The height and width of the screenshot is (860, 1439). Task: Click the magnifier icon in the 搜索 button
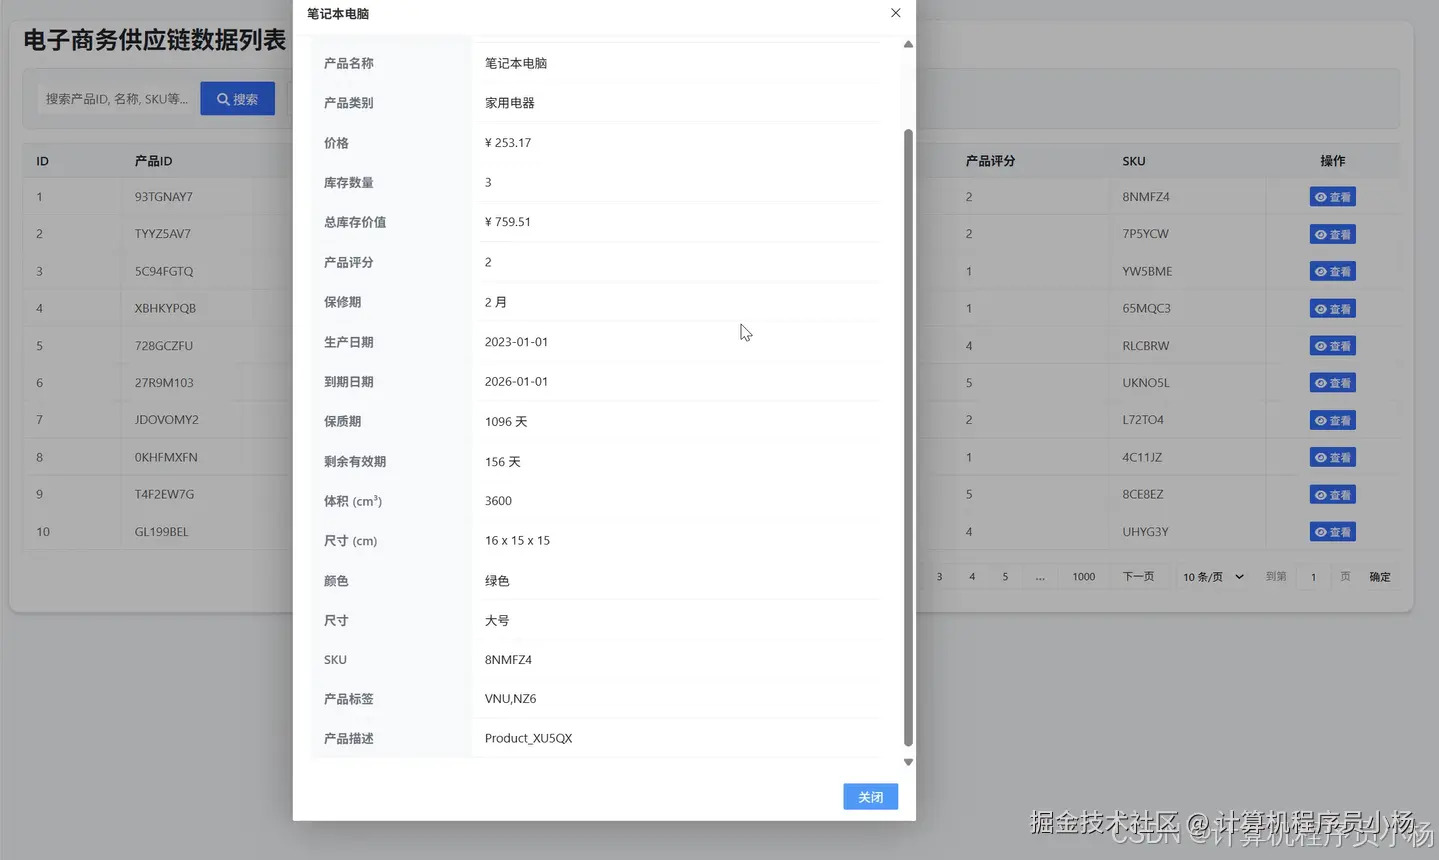coord(222,98)
